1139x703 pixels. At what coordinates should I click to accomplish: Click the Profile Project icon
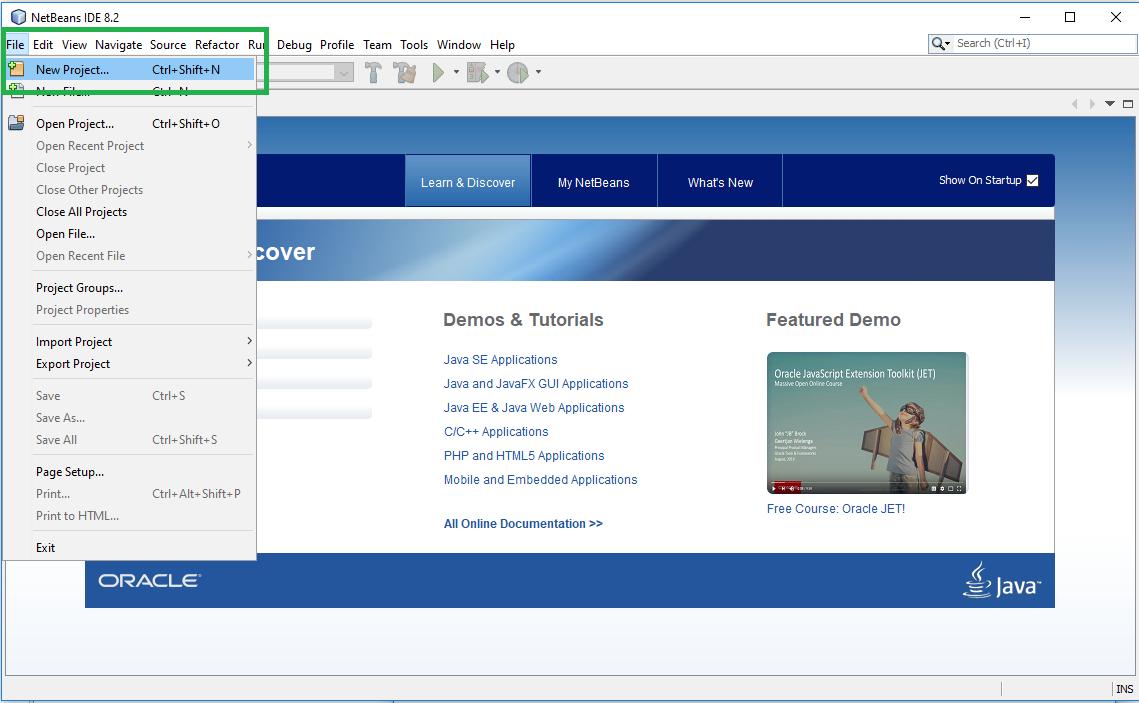coord(518,72)
